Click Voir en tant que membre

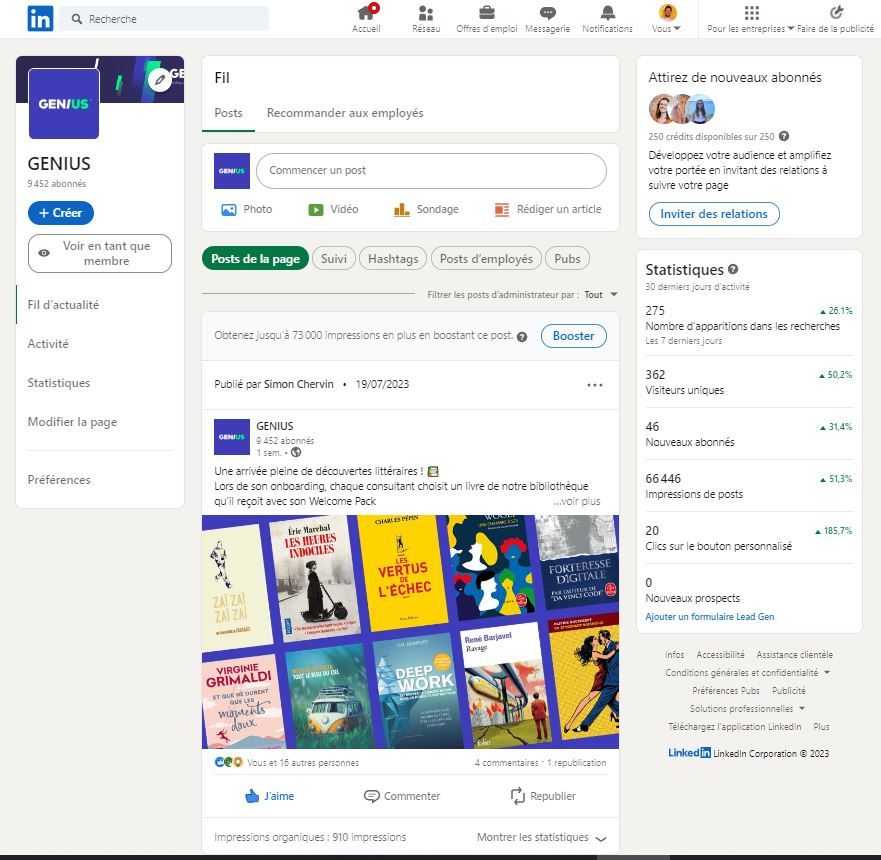100,253
